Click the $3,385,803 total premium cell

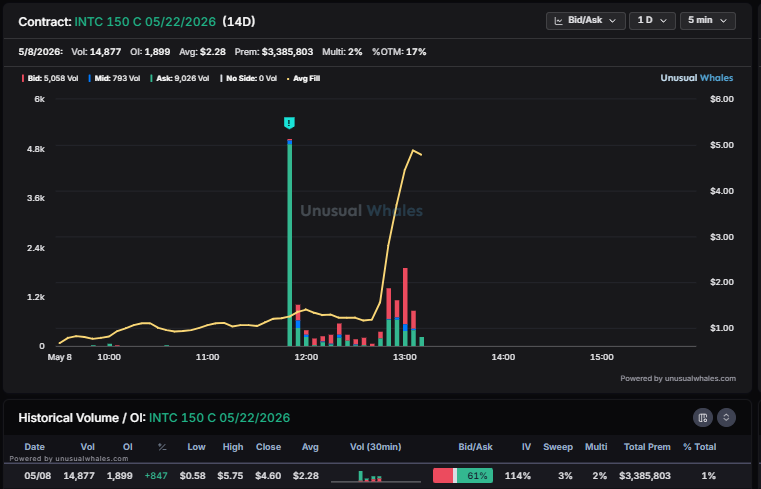[645, 475]
